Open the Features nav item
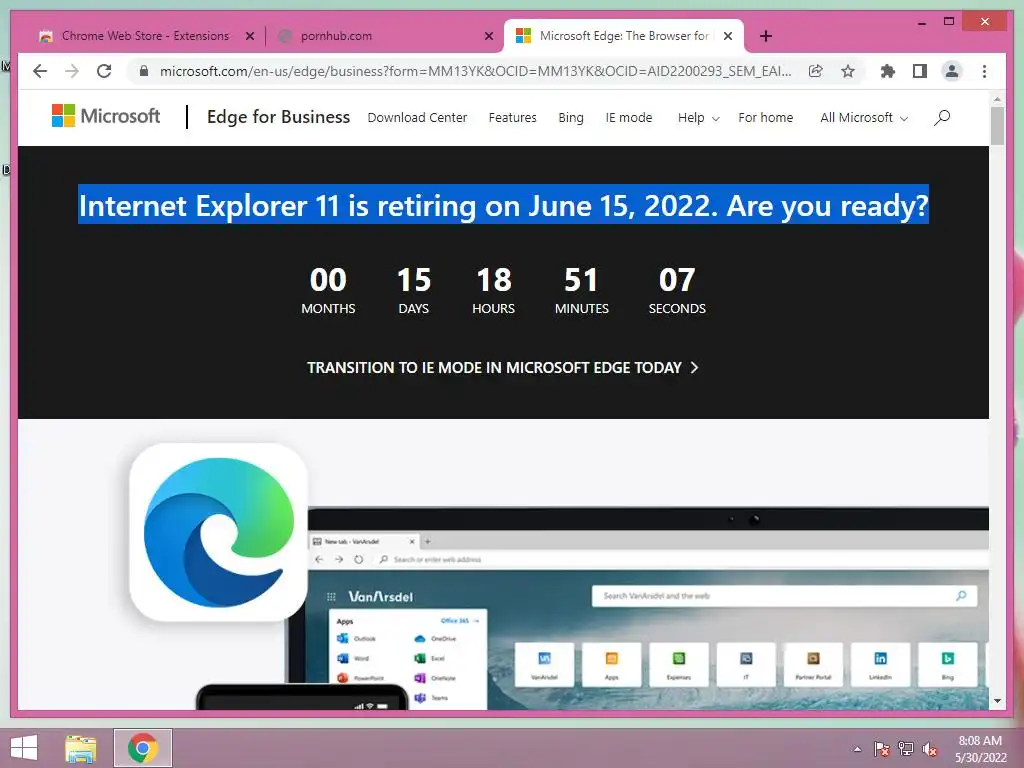The height and width of the screenshot is (768, 1024). coord(513,118)
